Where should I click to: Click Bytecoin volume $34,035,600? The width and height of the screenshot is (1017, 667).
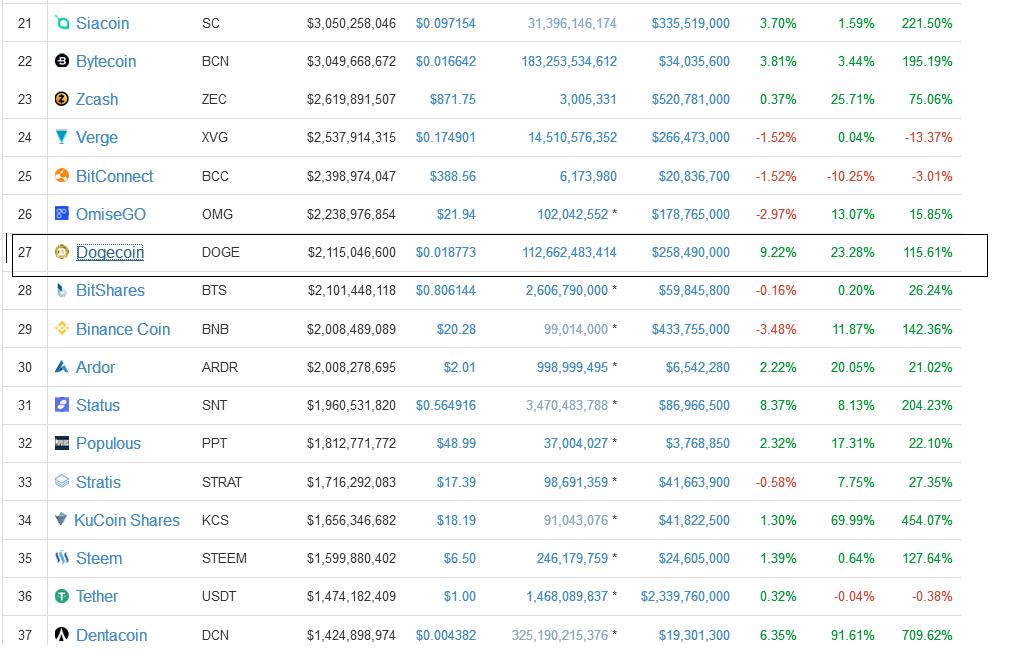[x=694, y=62]
